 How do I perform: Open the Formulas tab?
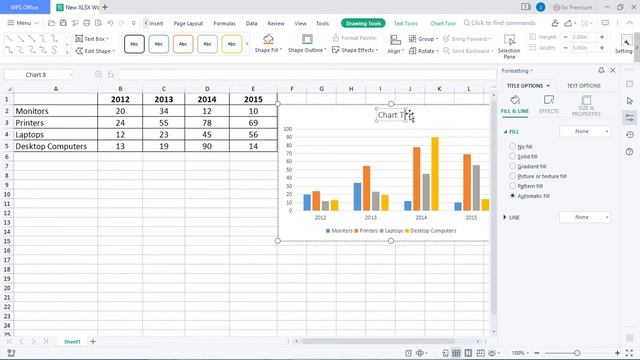(x=224, y=23)
